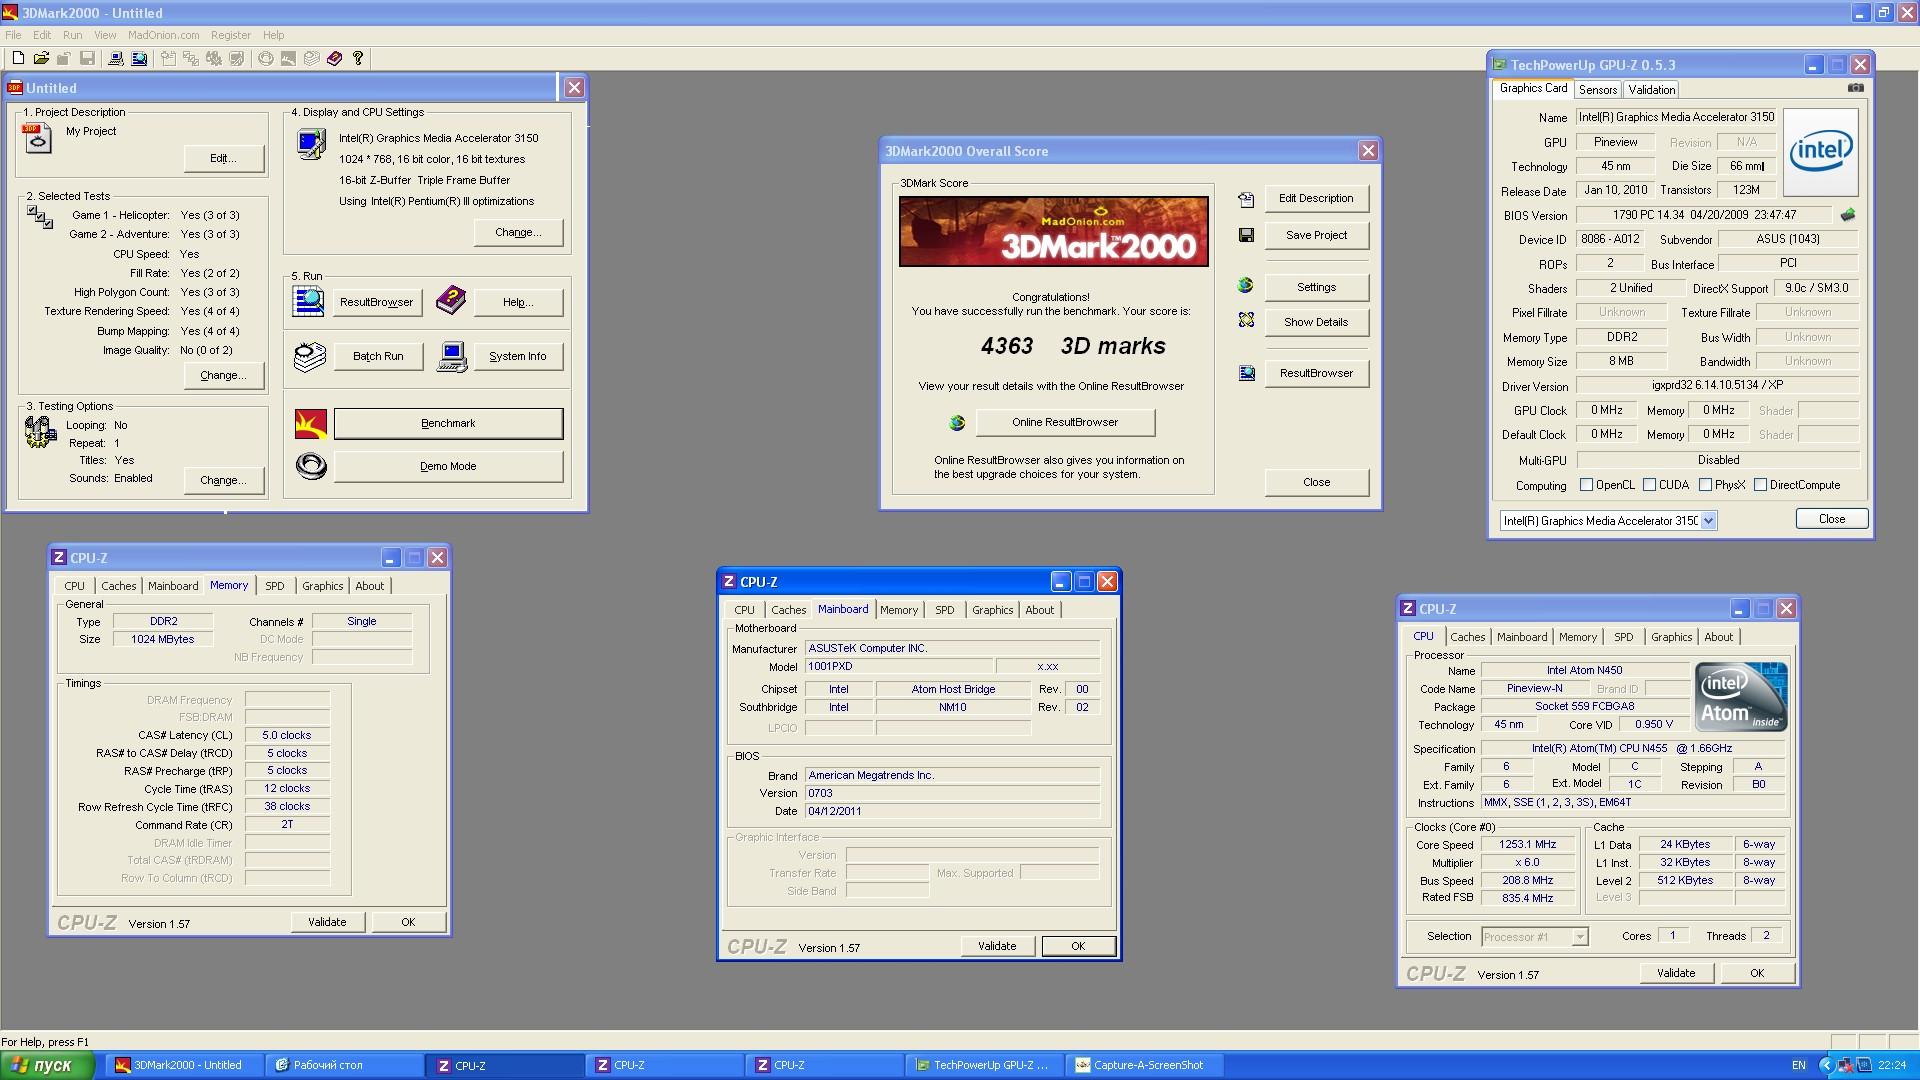This screenshot has height=1080, width=1920.
Task: Open the GPU-Z graphics card selector dropdown
Action: point(1708,521)
